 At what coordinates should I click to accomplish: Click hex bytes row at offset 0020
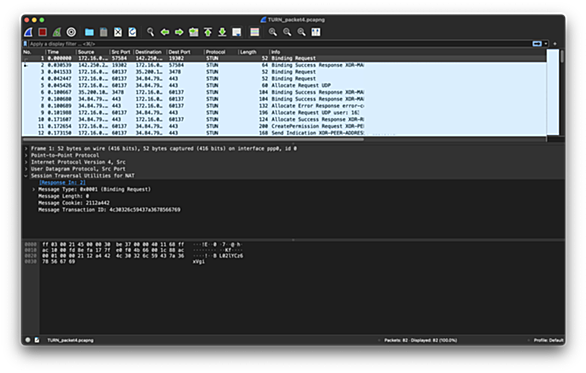click(x=113, y=256)
